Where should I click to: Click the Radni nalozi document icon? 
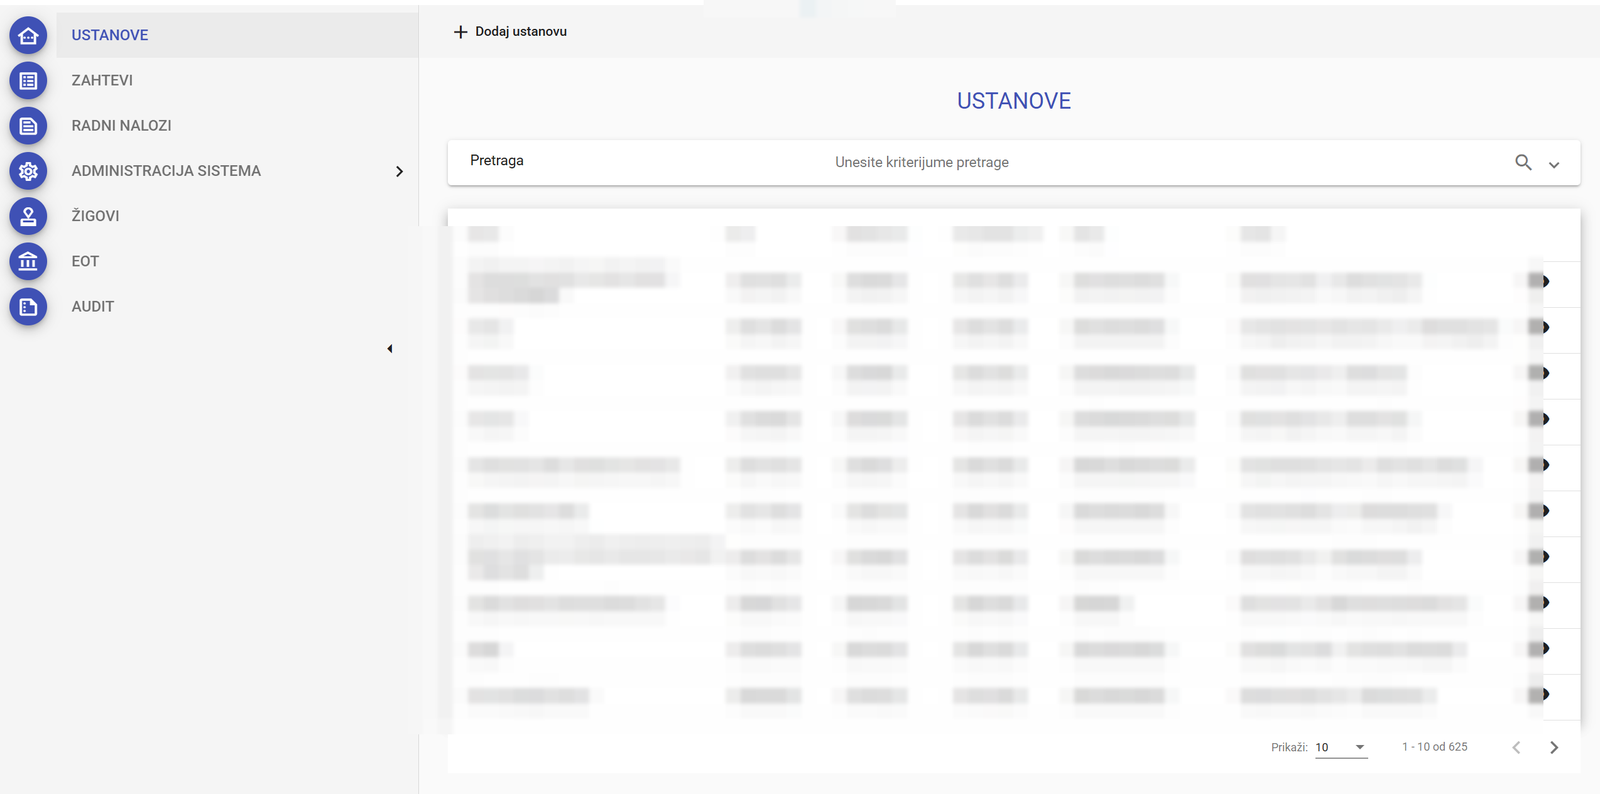(x=28, y=126)
